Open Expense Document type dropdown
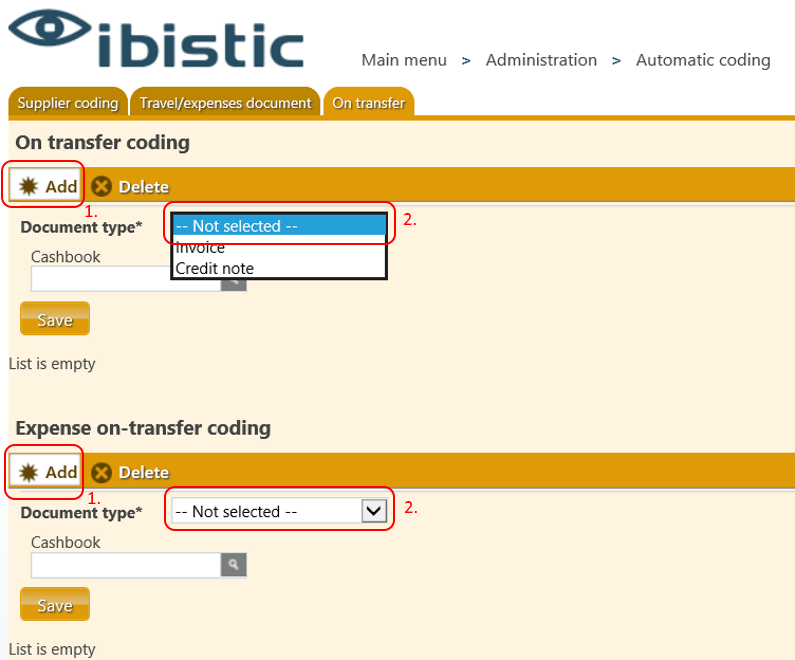Viewport: 795px width, 660px height. point(279,511)
